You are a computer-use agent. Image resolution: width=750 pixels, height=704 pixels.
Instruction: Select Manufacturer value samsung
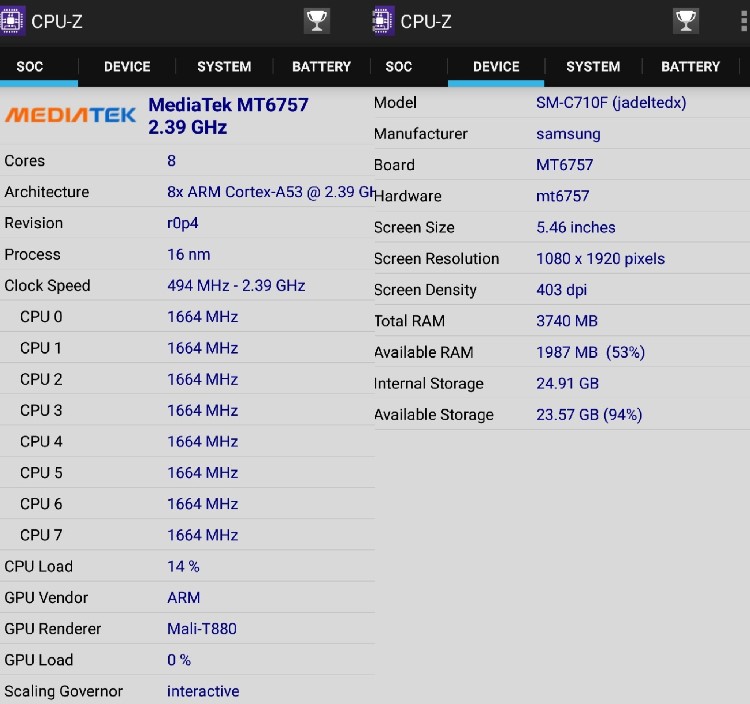(x=568, y=134)
